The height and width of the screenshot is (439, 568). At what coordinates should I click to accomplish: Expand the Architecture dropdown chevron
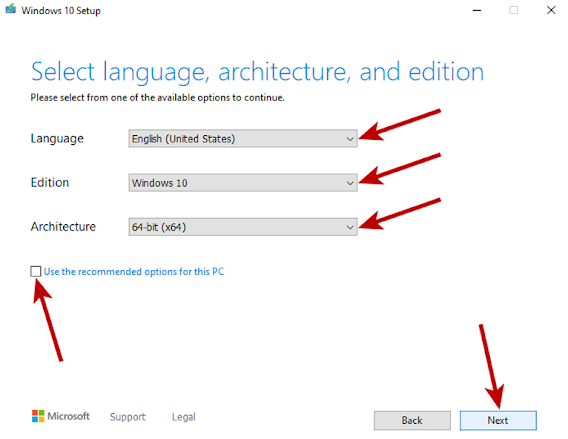coord(350,227)
